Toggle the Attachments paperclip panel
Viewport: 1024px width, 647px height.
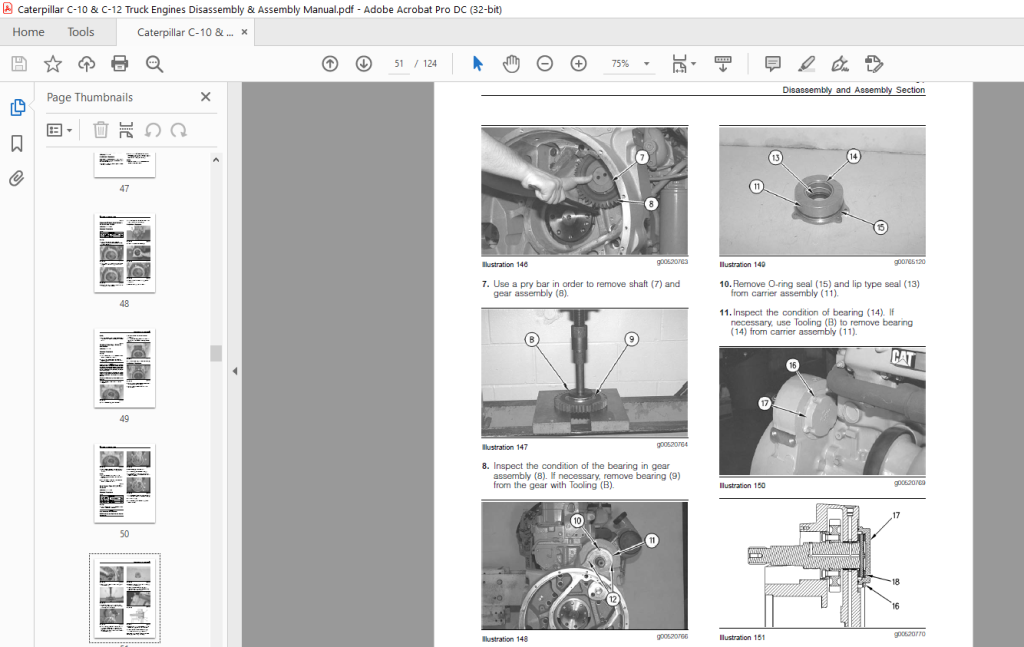[17, 178]
